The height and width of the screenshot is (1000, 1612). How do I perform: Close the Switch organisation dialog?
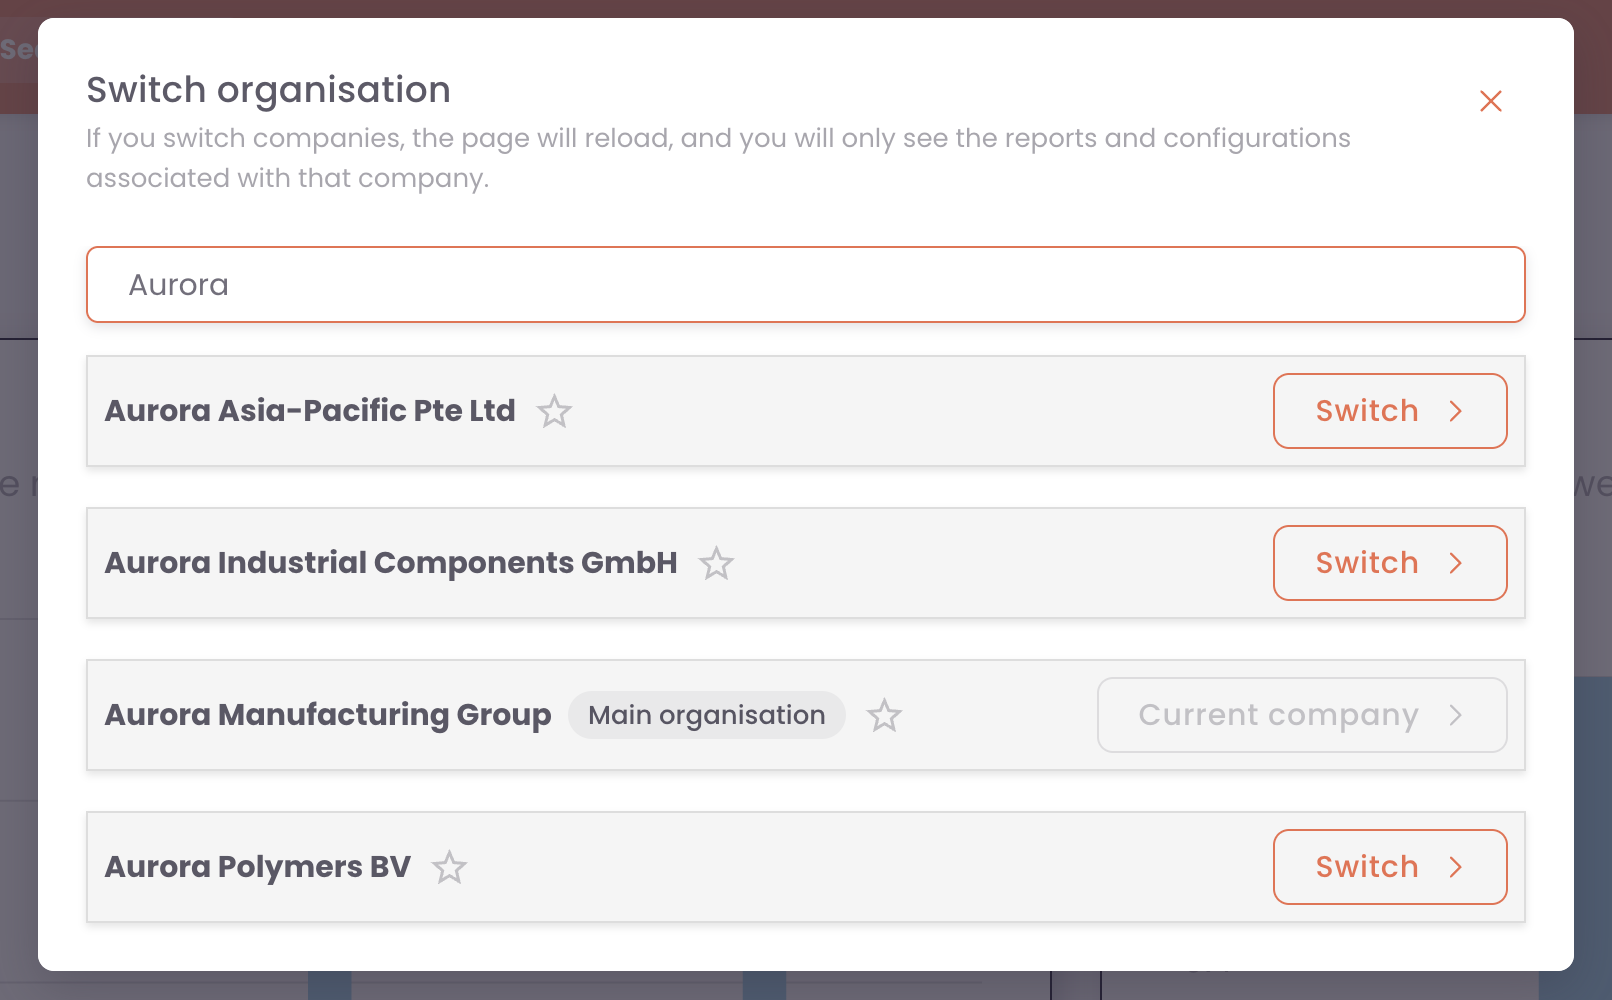coord(1491,101)
